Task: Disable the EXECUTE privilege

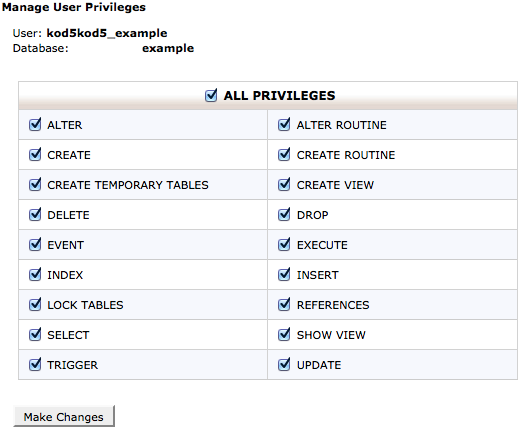Action: [284, 245]
